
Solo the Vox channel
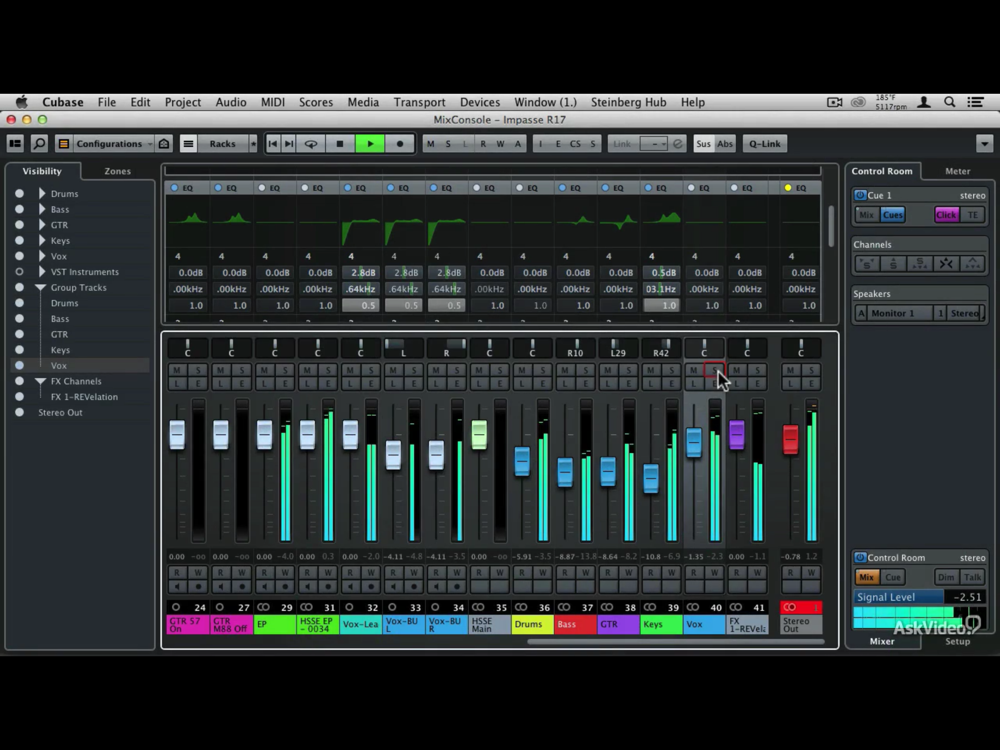pyautogui.click(x=714, y=370)
